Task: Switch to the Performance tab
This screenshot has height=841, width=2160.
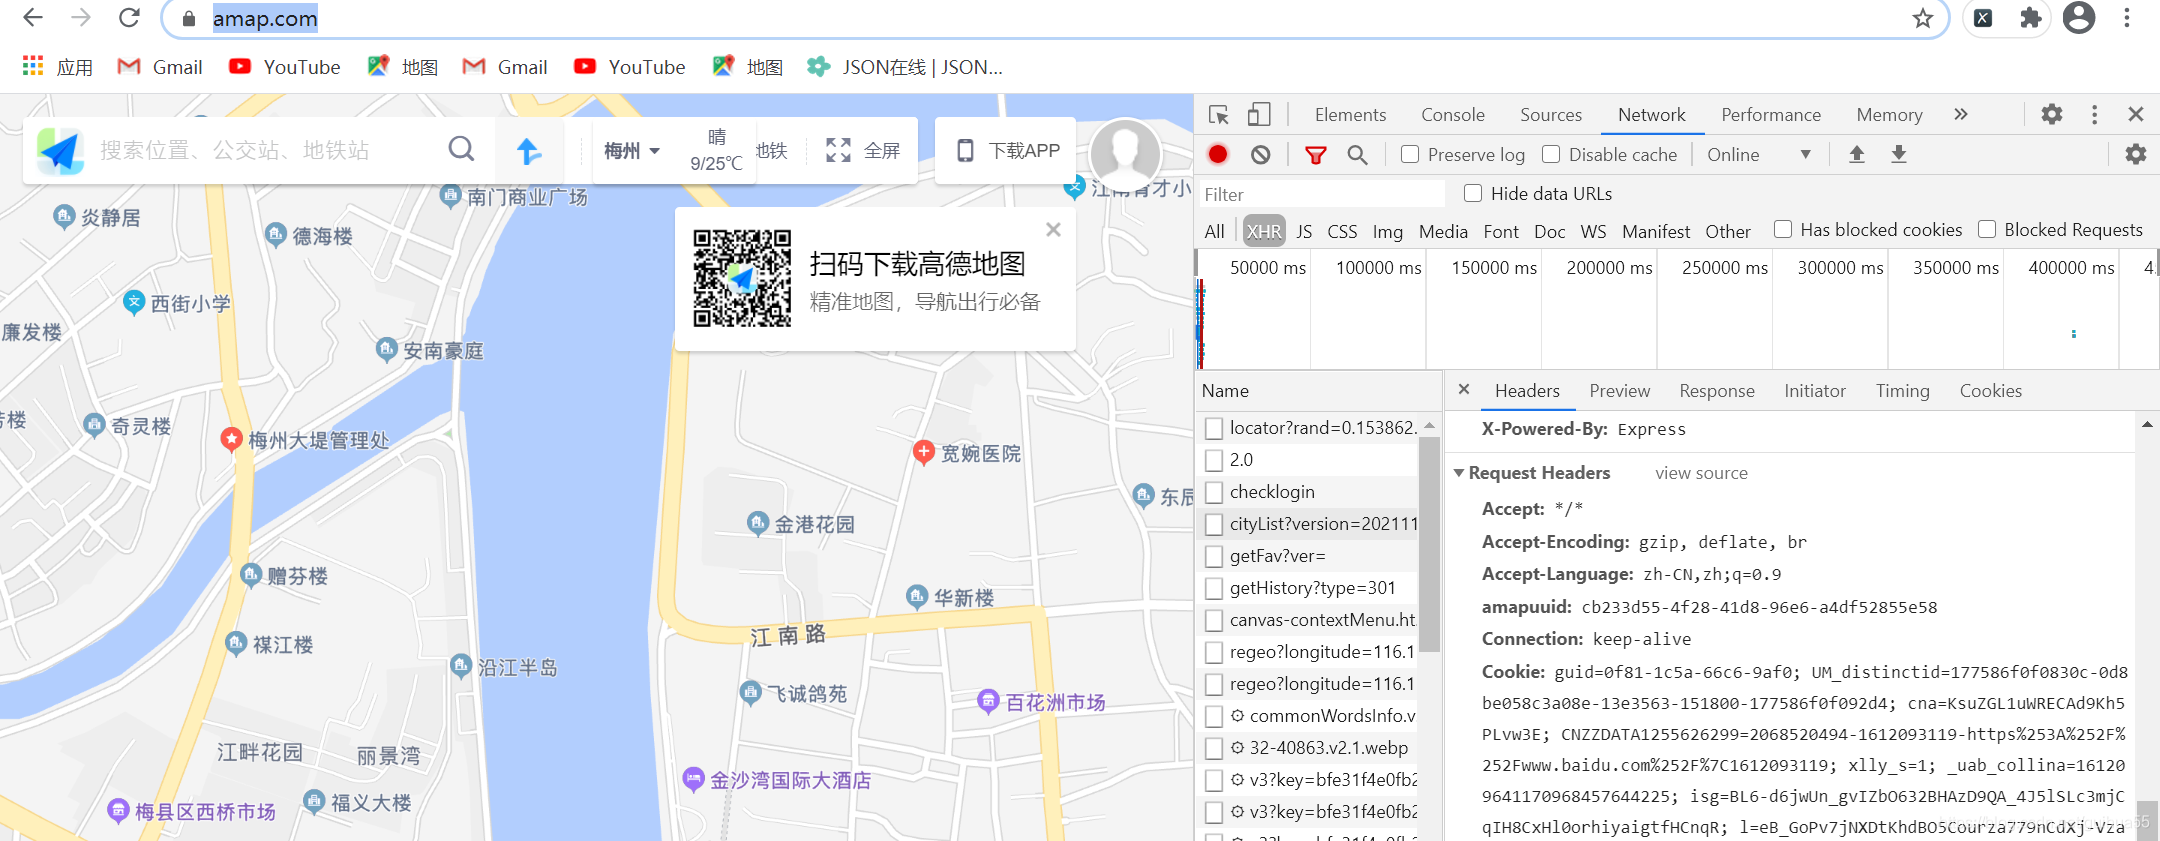Action: coord(1771,115)
